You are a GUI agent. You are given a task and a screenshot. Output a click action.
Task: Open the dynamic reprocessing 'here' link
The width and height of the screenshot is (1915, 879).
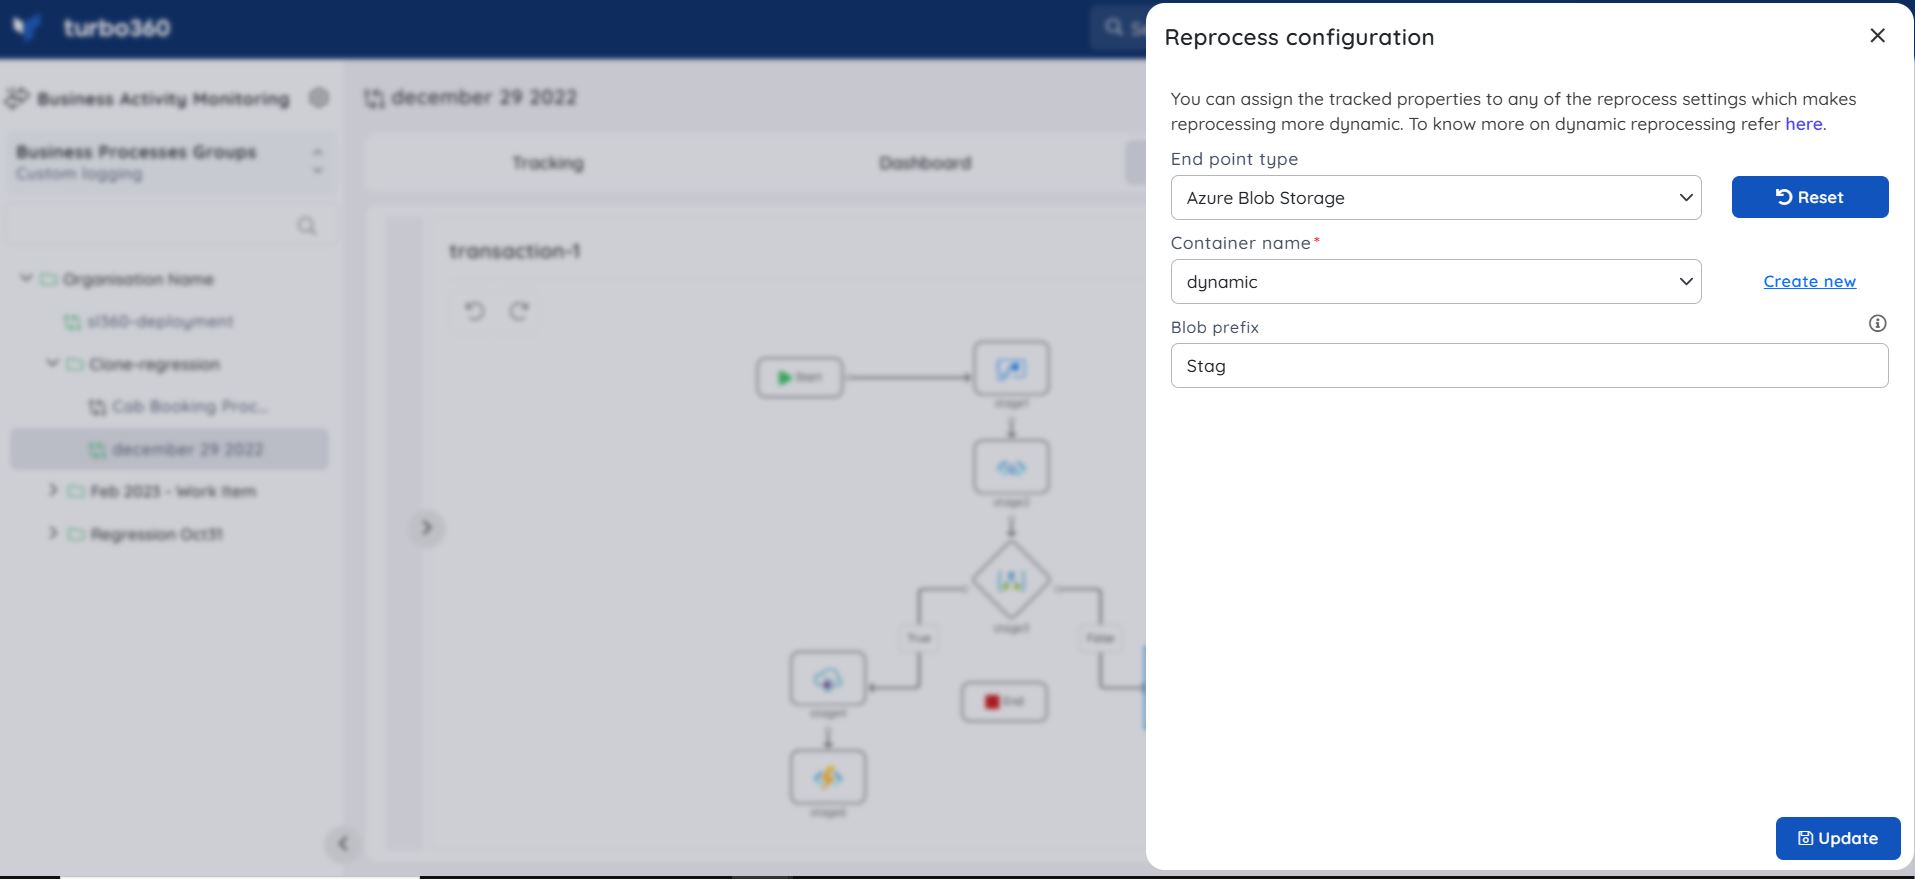[1803, 124]
